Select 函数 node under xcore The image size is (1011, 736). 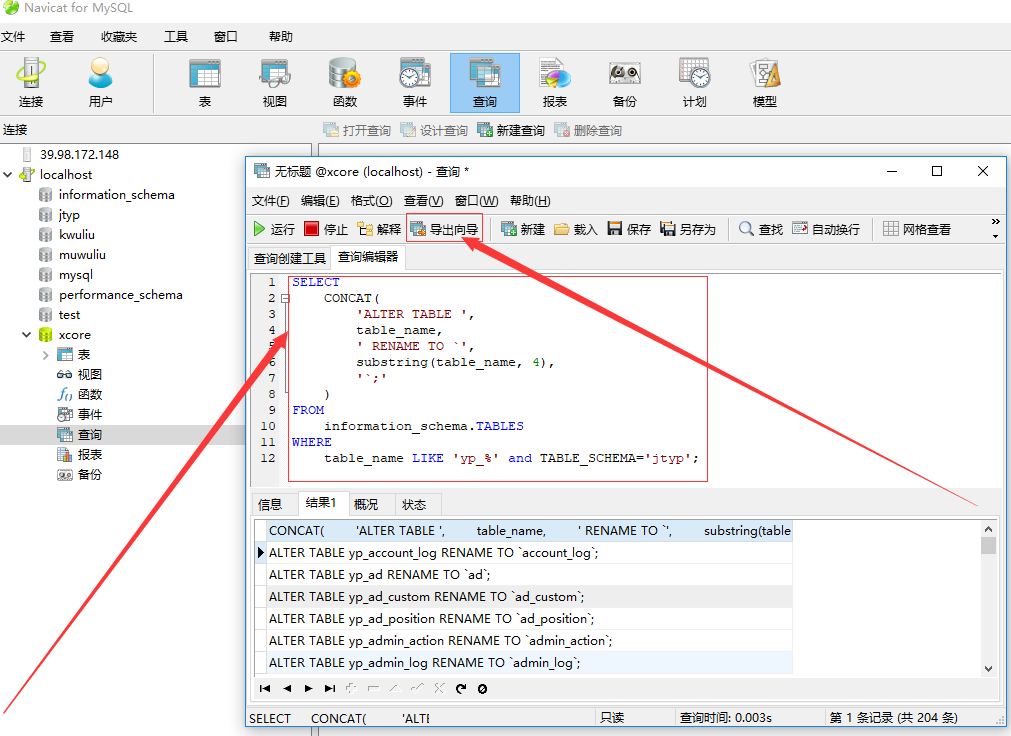click(90, 395)
